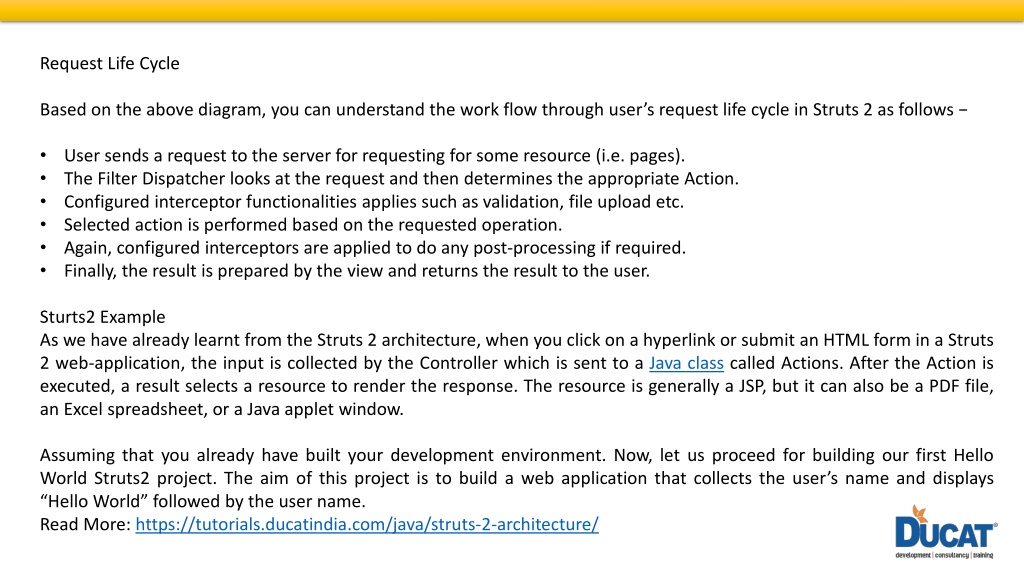Click the 'Request Life Cycle' heading

(x=110, y=63)
